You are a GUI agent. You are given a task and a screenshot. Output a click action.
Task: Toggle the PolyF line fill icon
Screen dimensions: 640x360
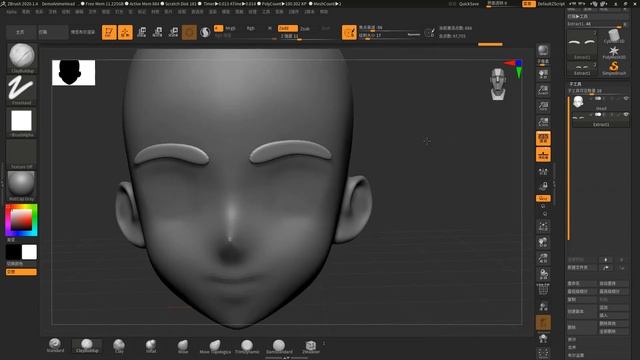[543, 290]
